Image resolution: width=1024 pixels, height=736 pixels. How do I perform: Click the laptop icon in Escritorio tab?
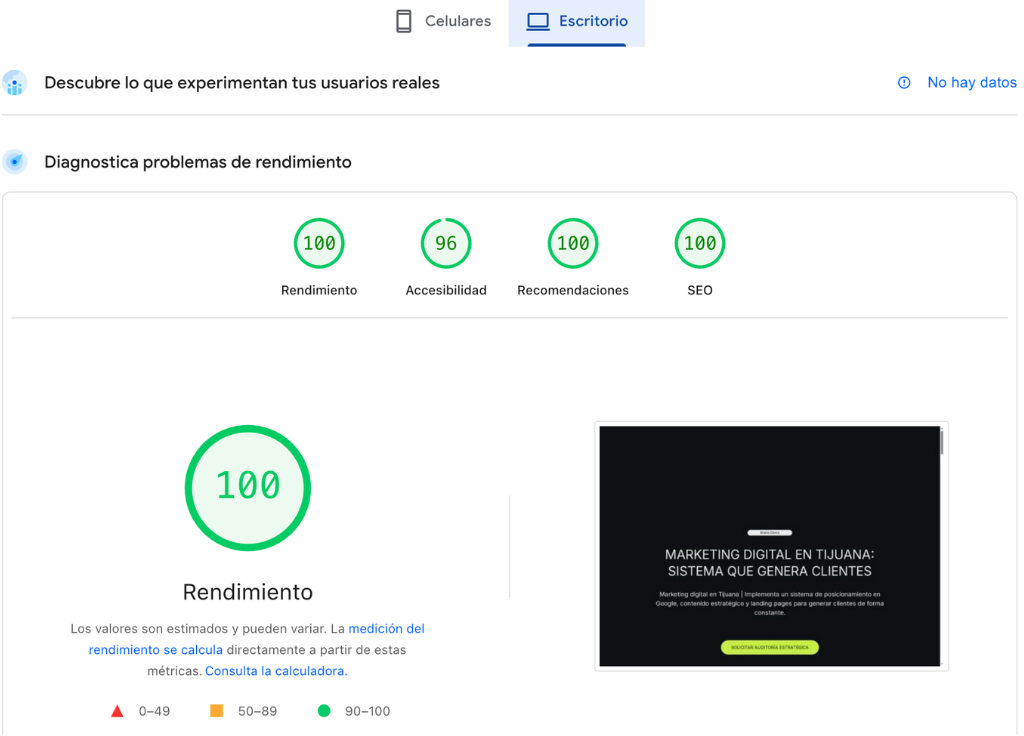coord(538,22)
